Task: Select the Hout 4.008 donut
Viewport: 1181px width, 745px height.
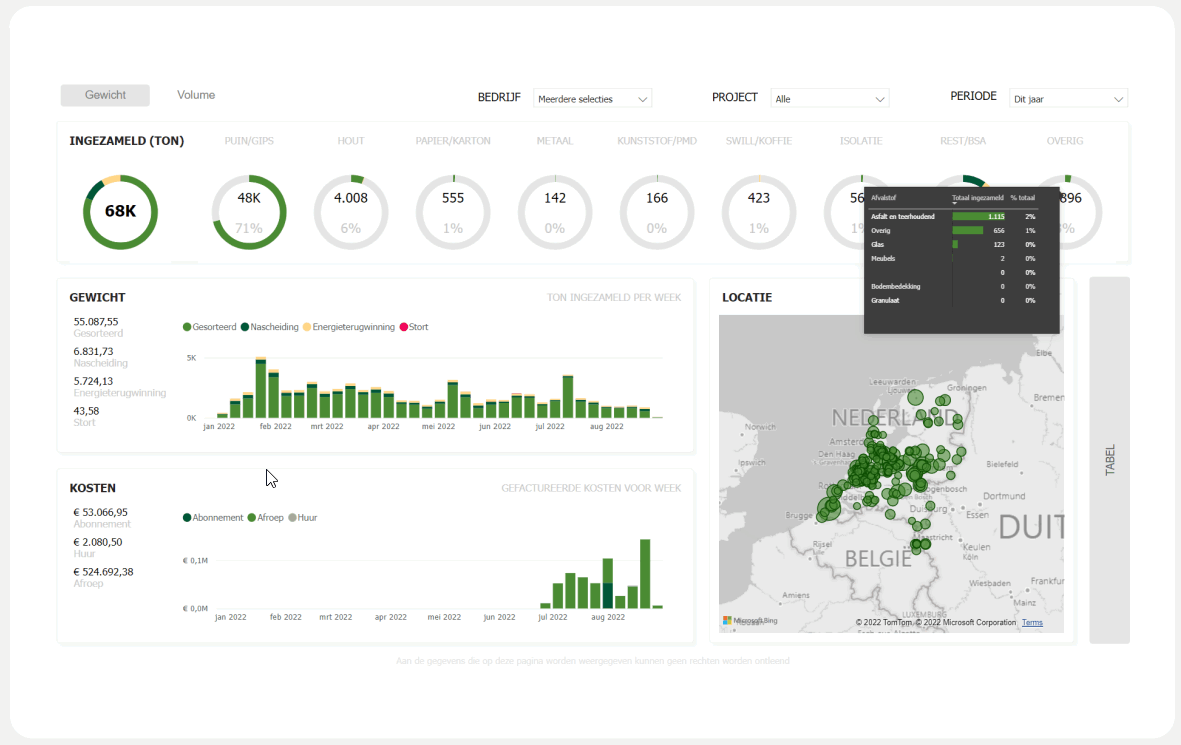Action: pos(351,212)
